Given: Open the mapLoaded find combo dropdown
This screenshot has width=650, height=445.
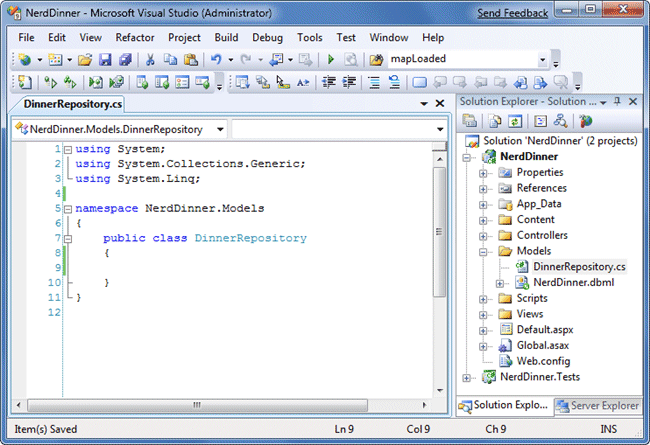Looking at the screenshot, I should click(543, 60).
